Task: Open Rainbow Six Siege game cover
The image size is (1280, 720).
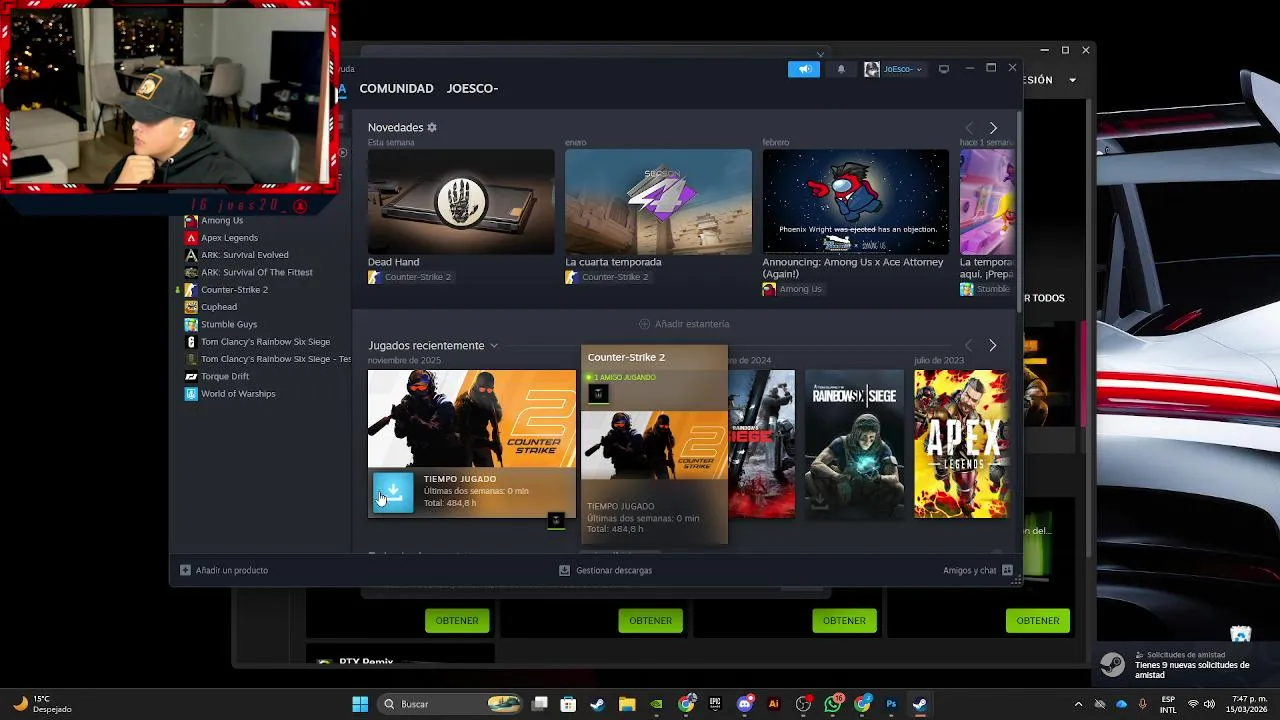Action: pos(855,444)
